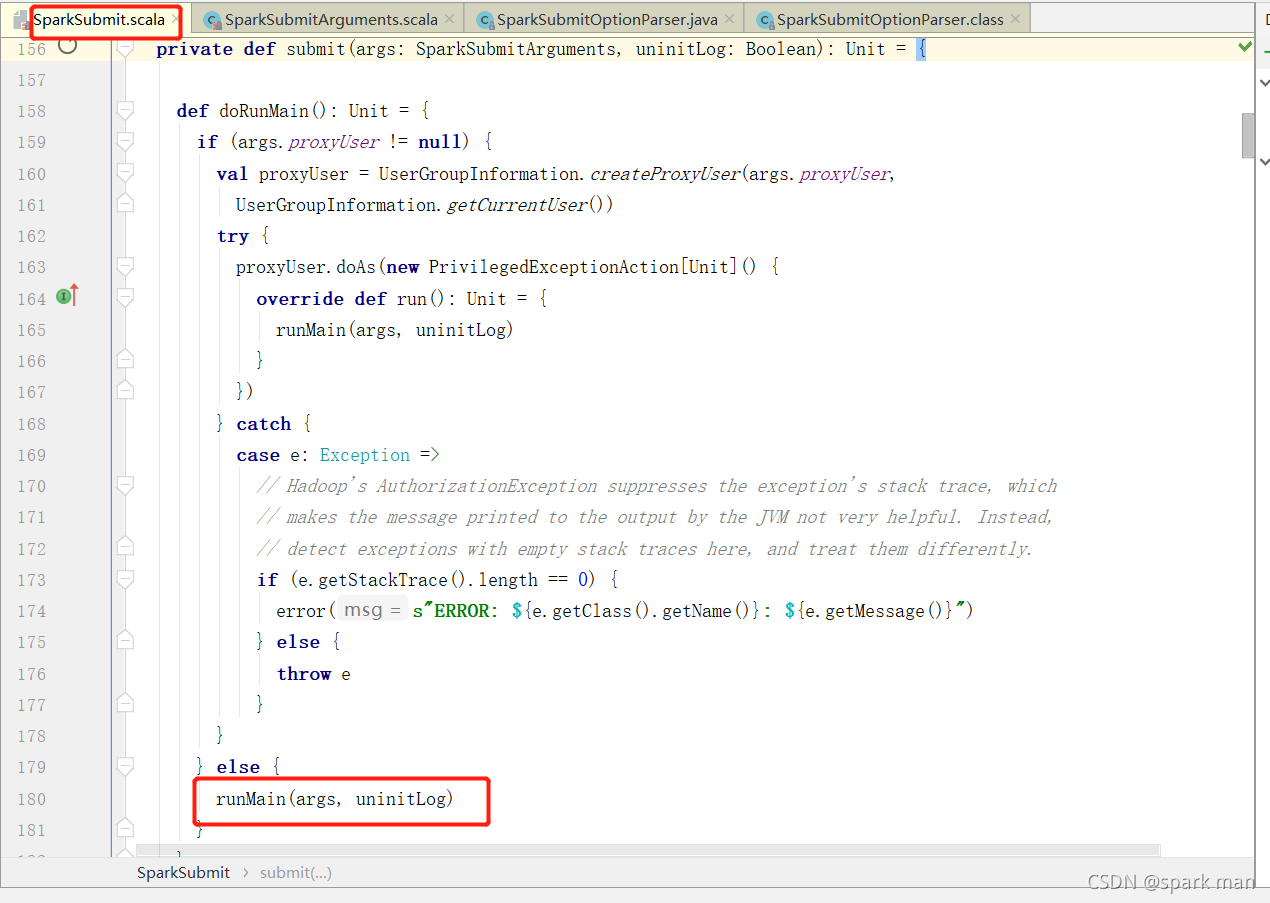Image resolution: width=1270 pixels, height=903 pixels.
Task: Collapse the override def run fold on line 164
Action: (x=125, y=297)
